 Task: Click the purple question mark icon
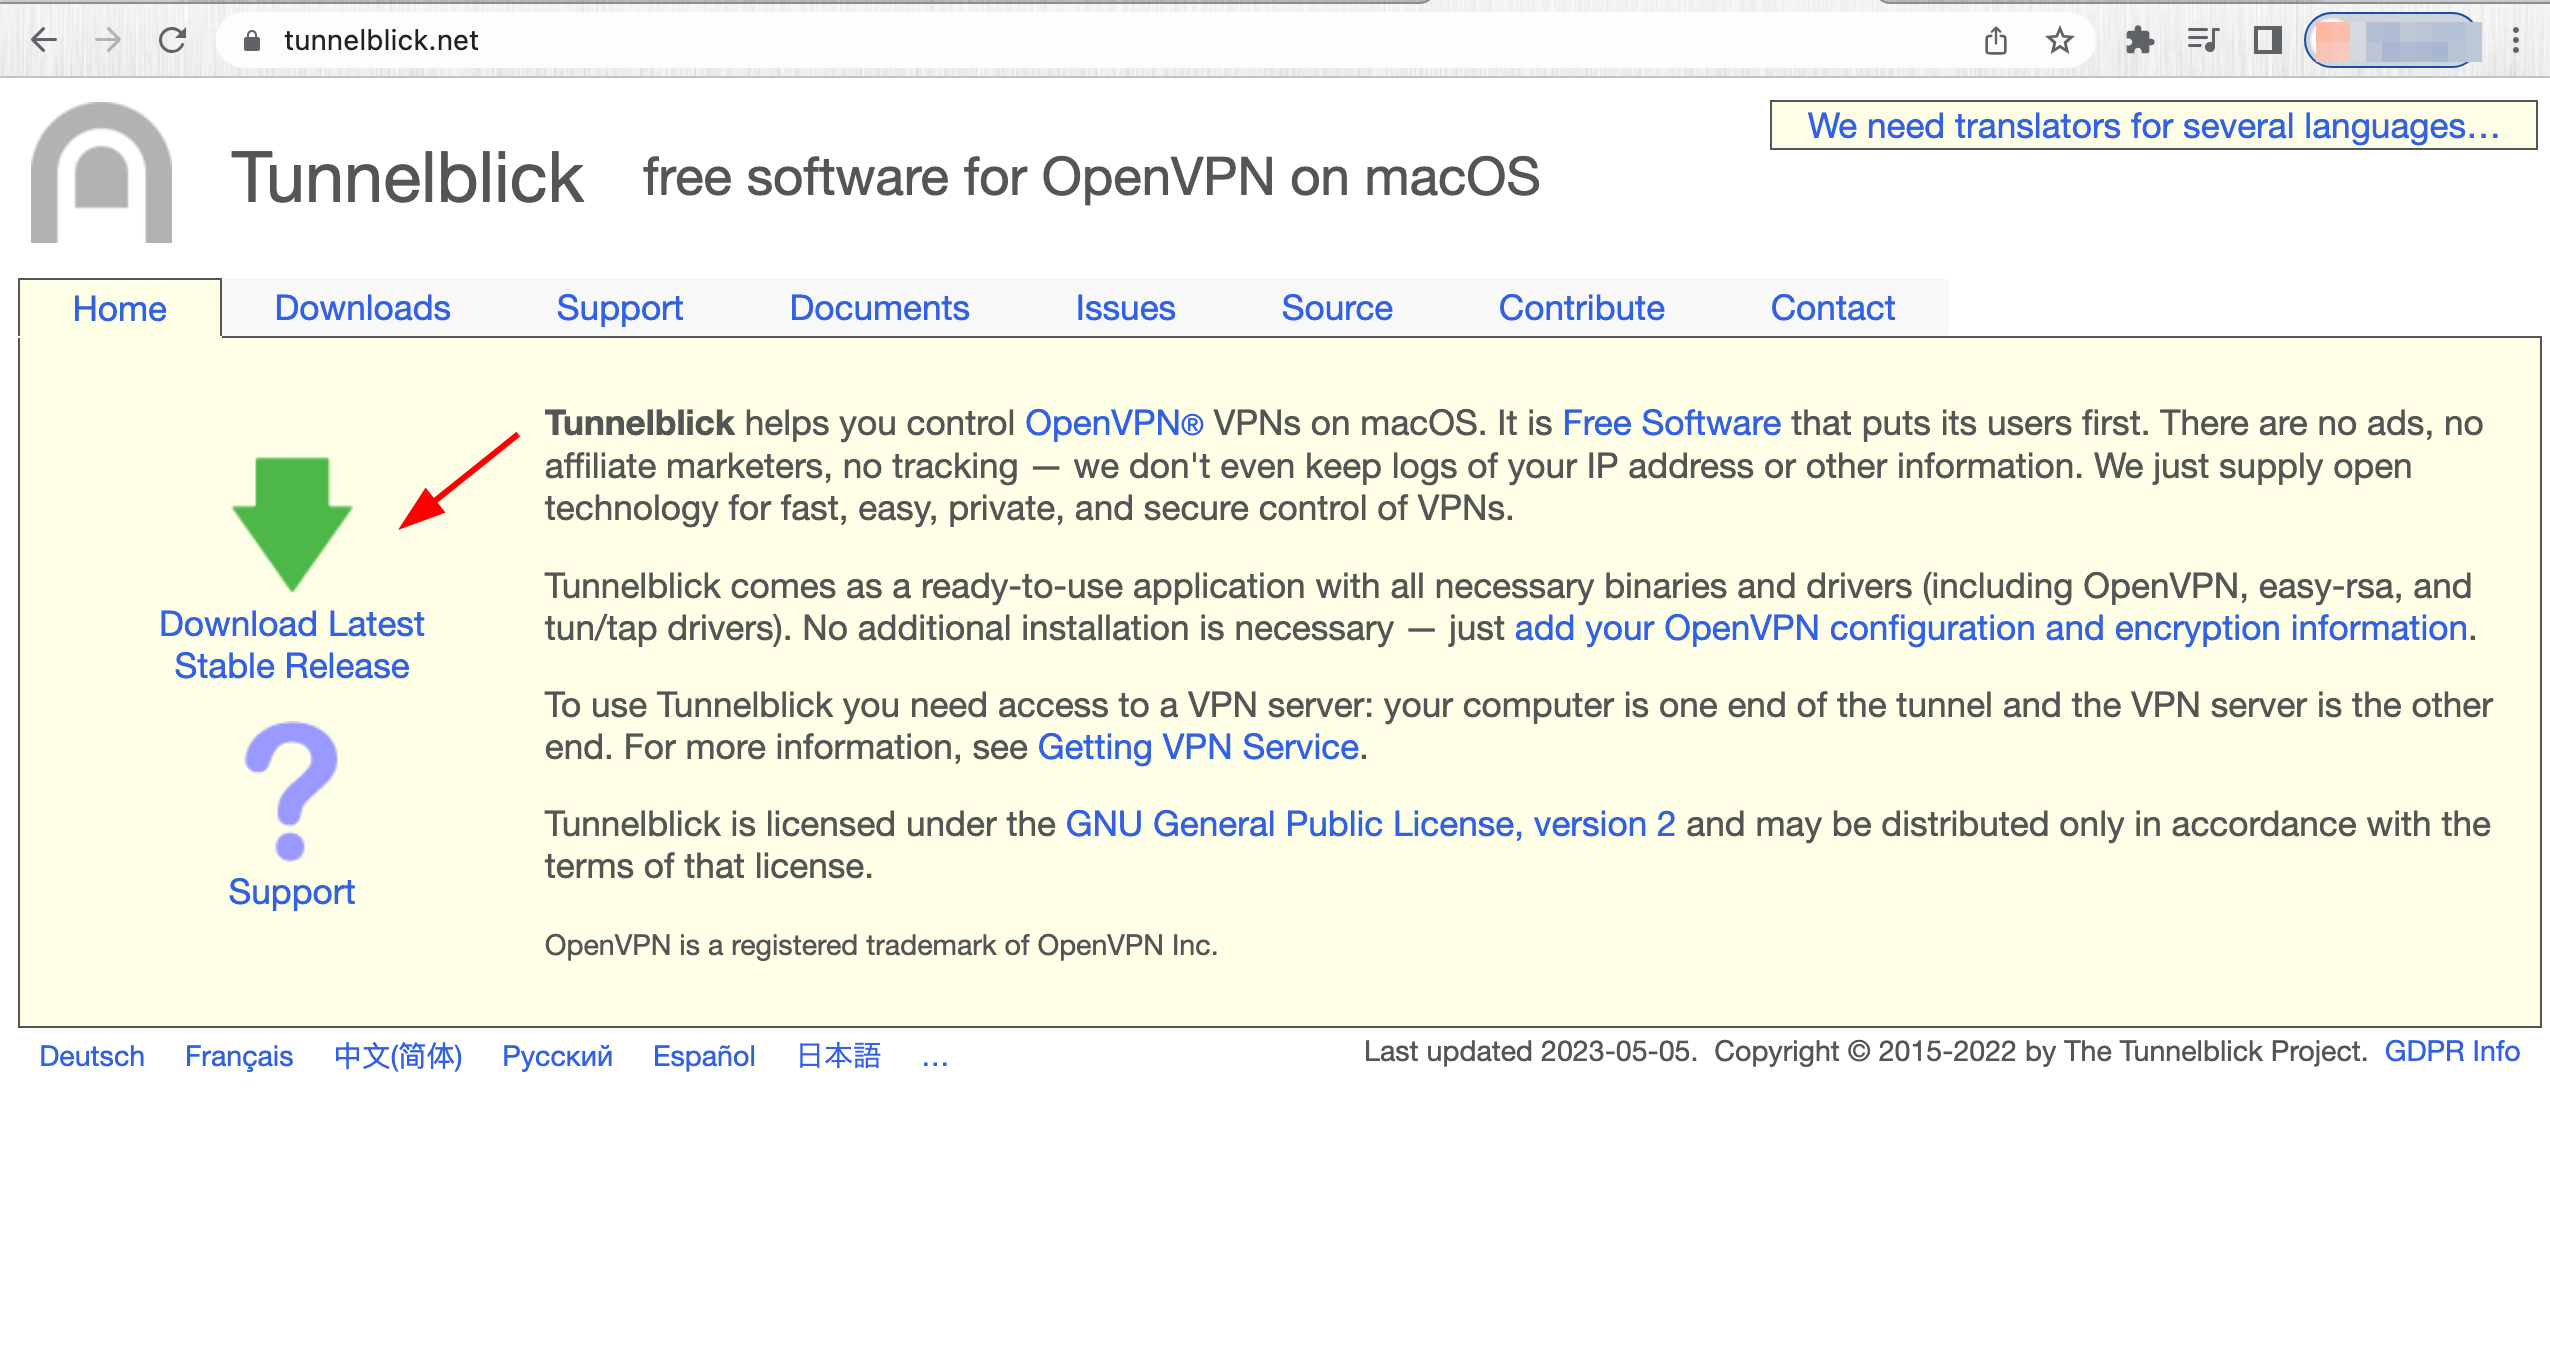pos(291,790)
